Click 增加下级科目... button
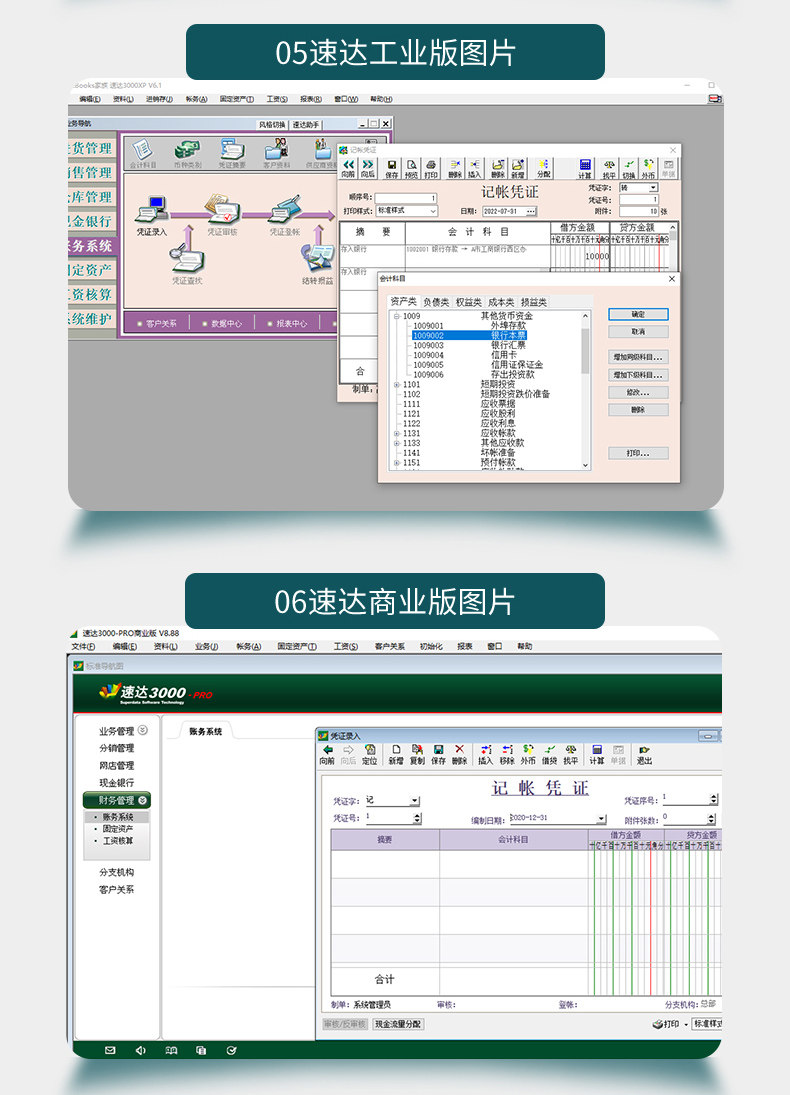This screenshot has width=790, height=1095. [x=638, y=376]
